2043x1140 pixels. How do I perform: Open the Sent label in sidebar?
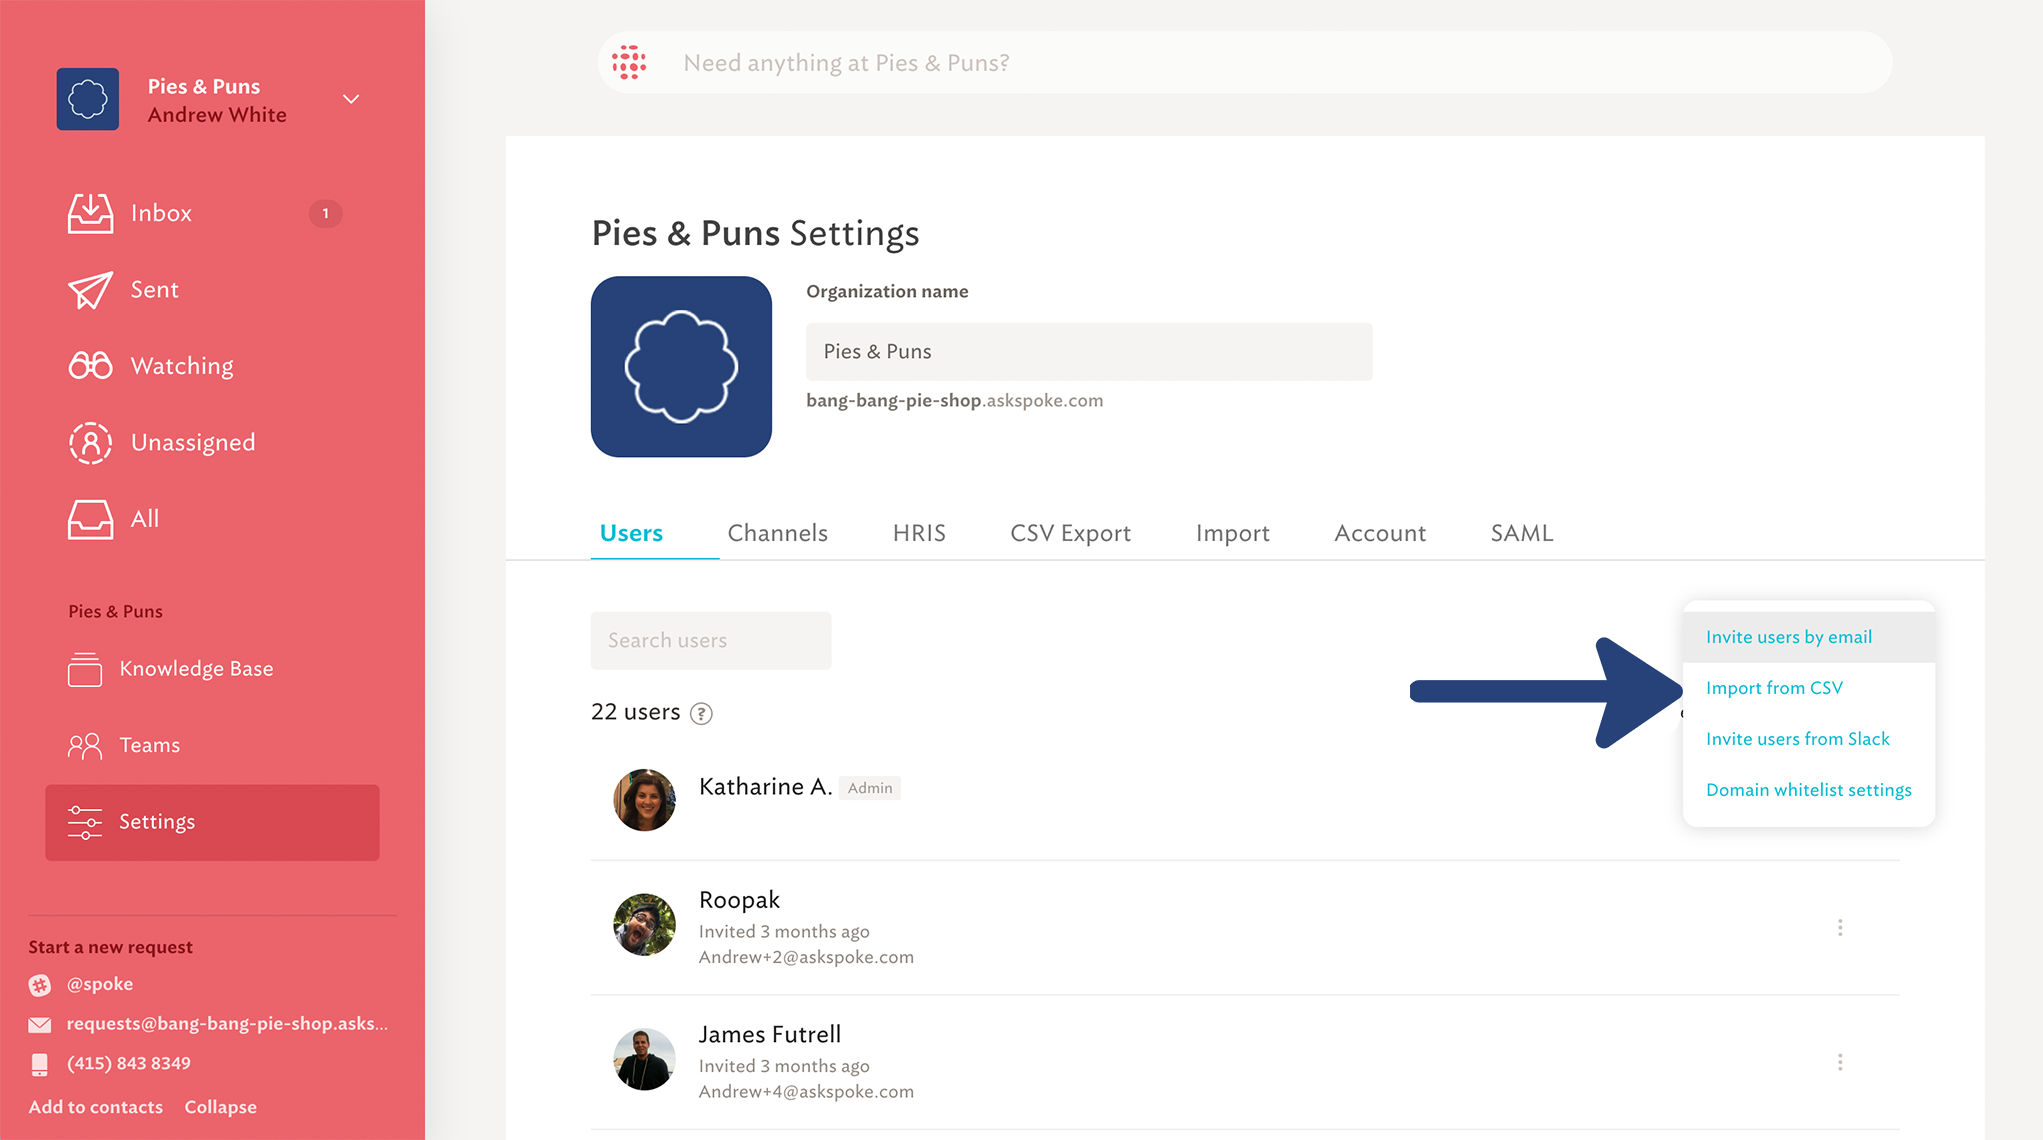(x=155, y=290)
